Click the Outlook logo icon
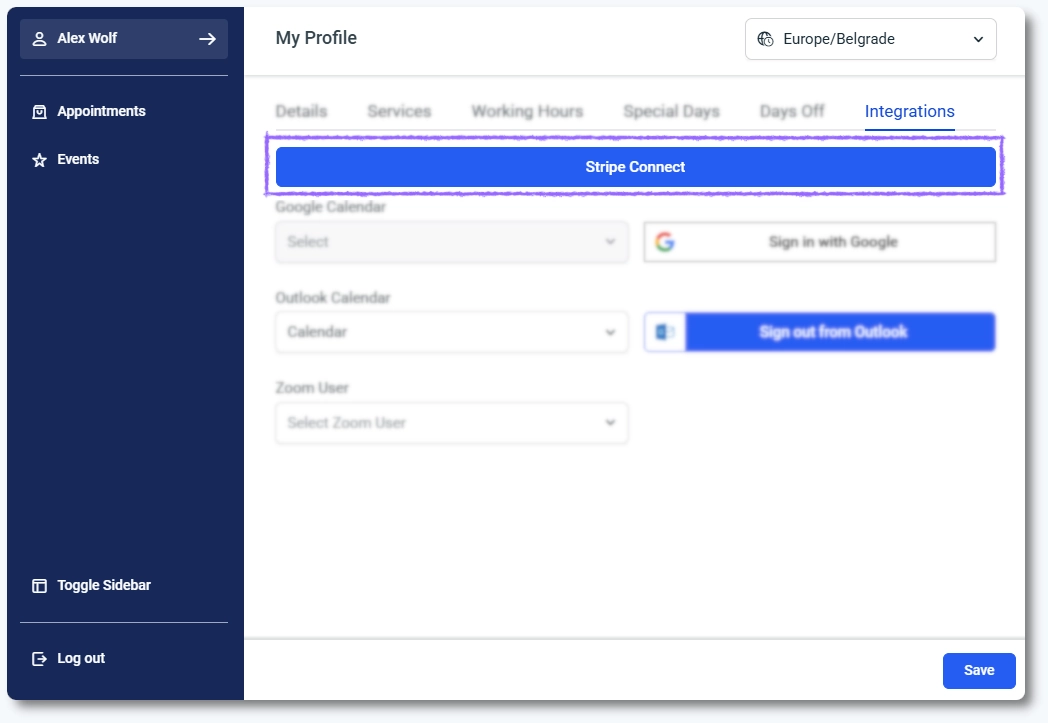The width and height of the screenshot is (1048, 723). pos(666,331)
